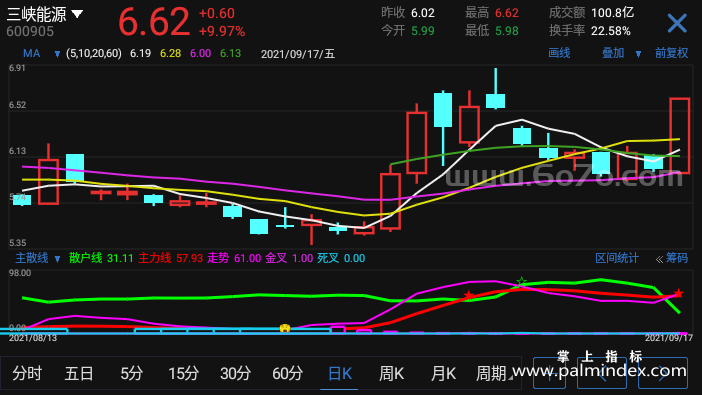Open the 筹码 chip distribution panel
The width and height of the screenshot is (702, 395).
click(x=672, y=258)
